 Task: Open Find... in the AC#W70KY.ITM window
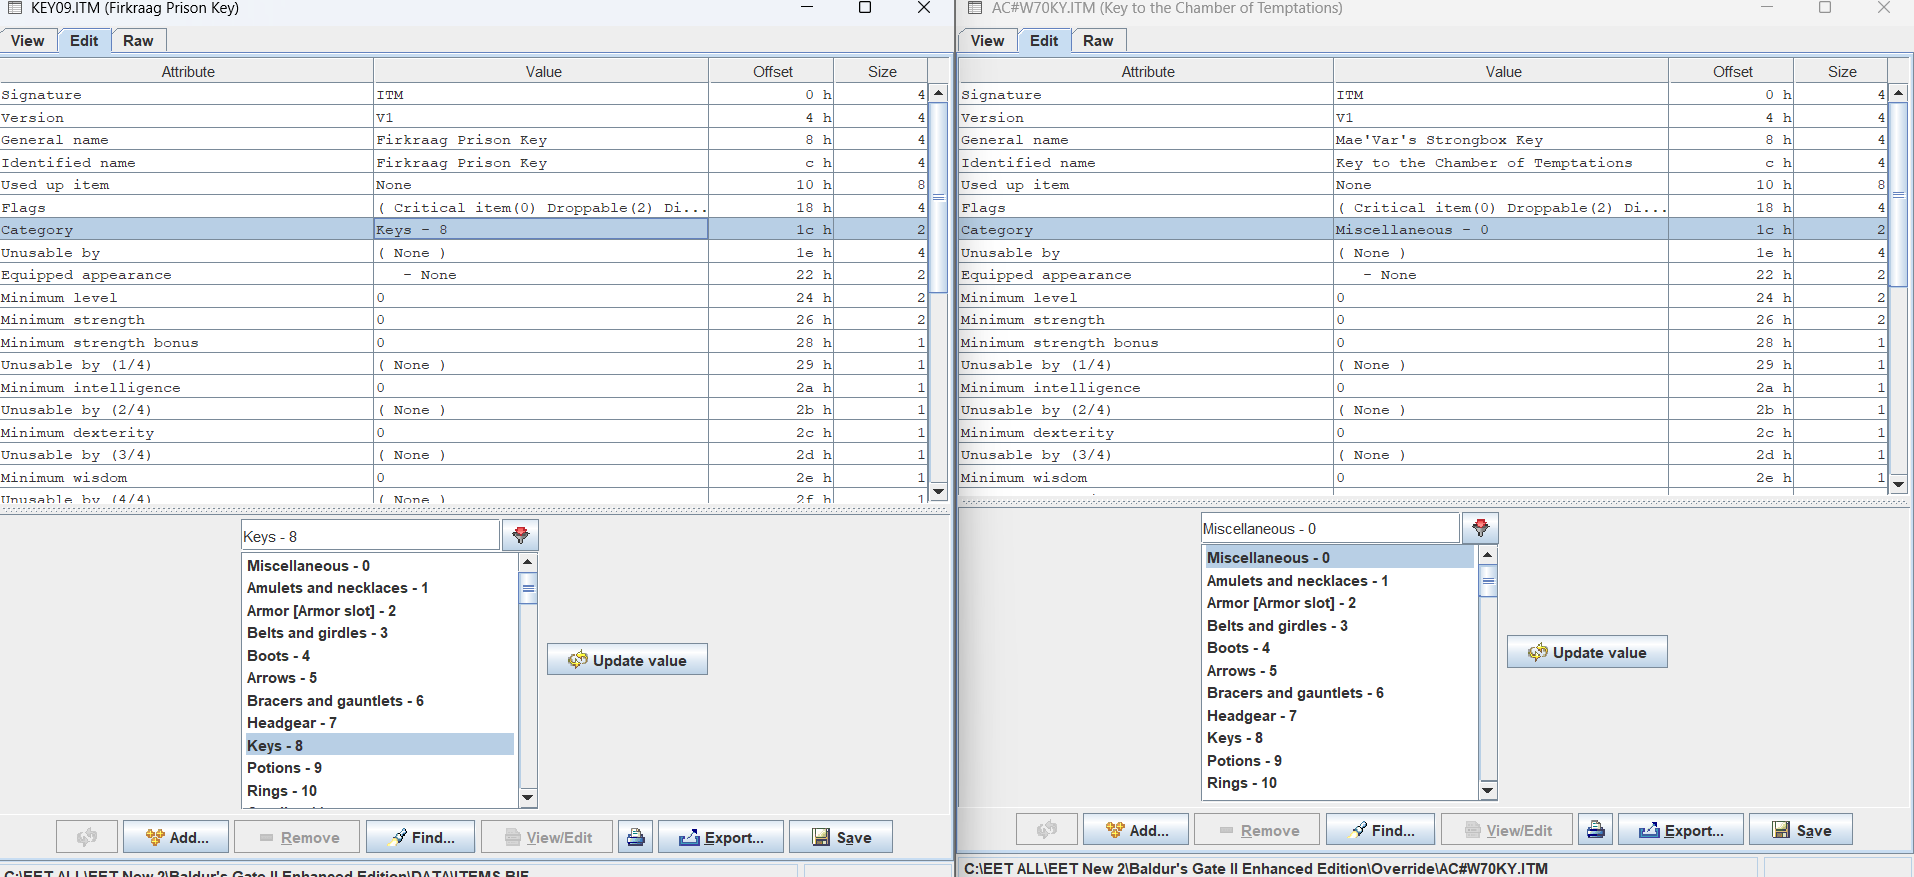coord(1381,830)
